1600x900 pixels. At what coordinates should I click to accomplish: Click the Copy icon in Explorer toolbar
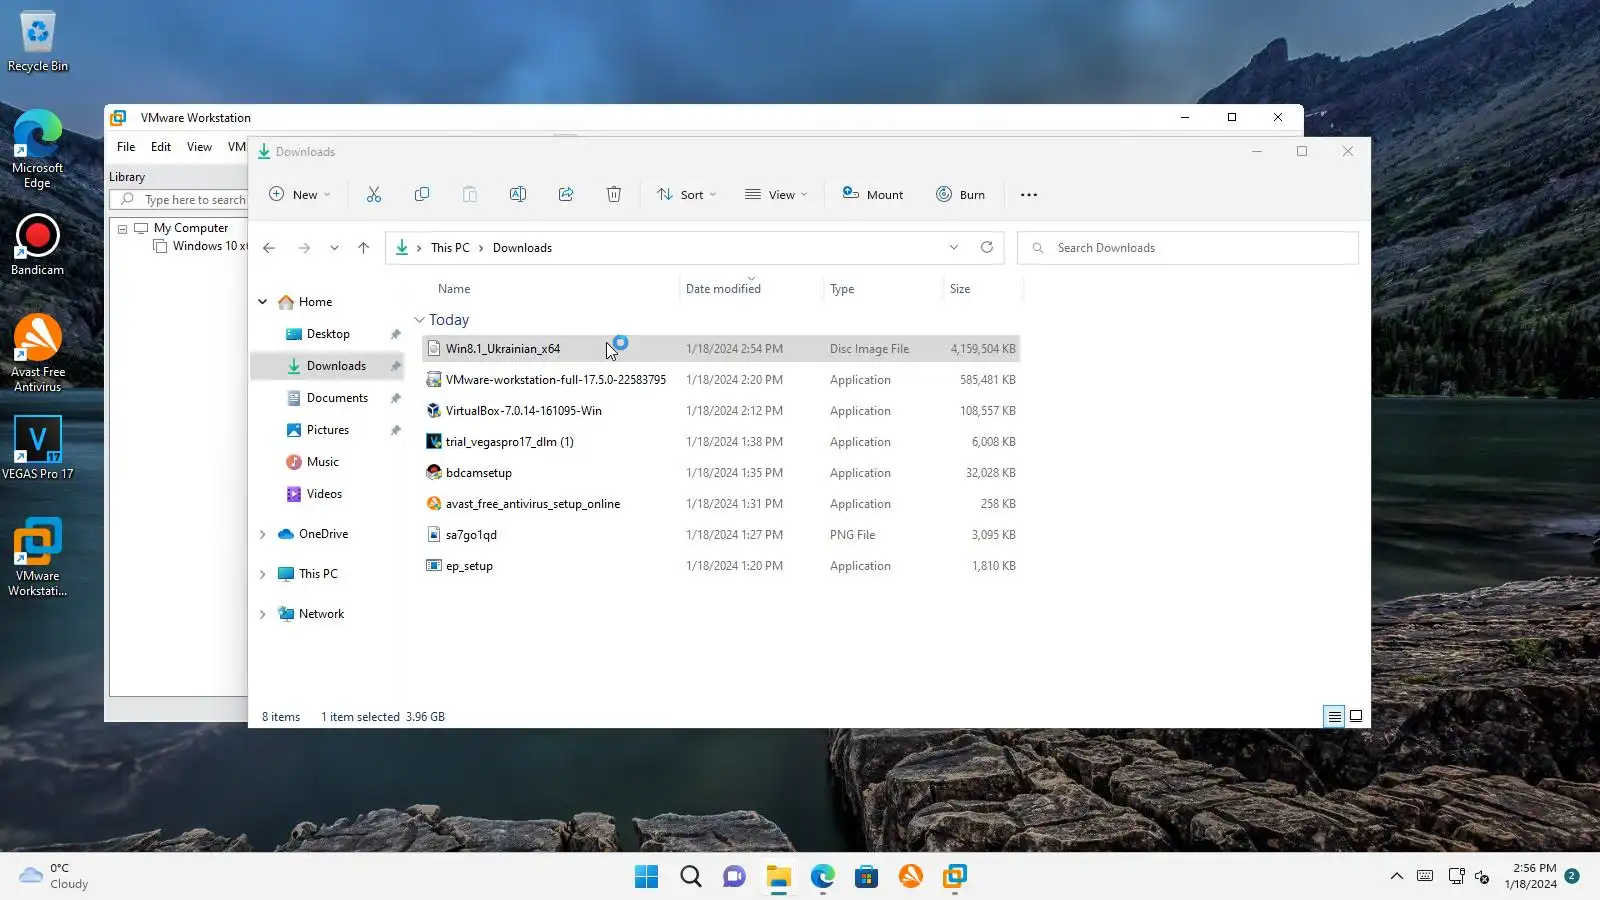[422, 194]
